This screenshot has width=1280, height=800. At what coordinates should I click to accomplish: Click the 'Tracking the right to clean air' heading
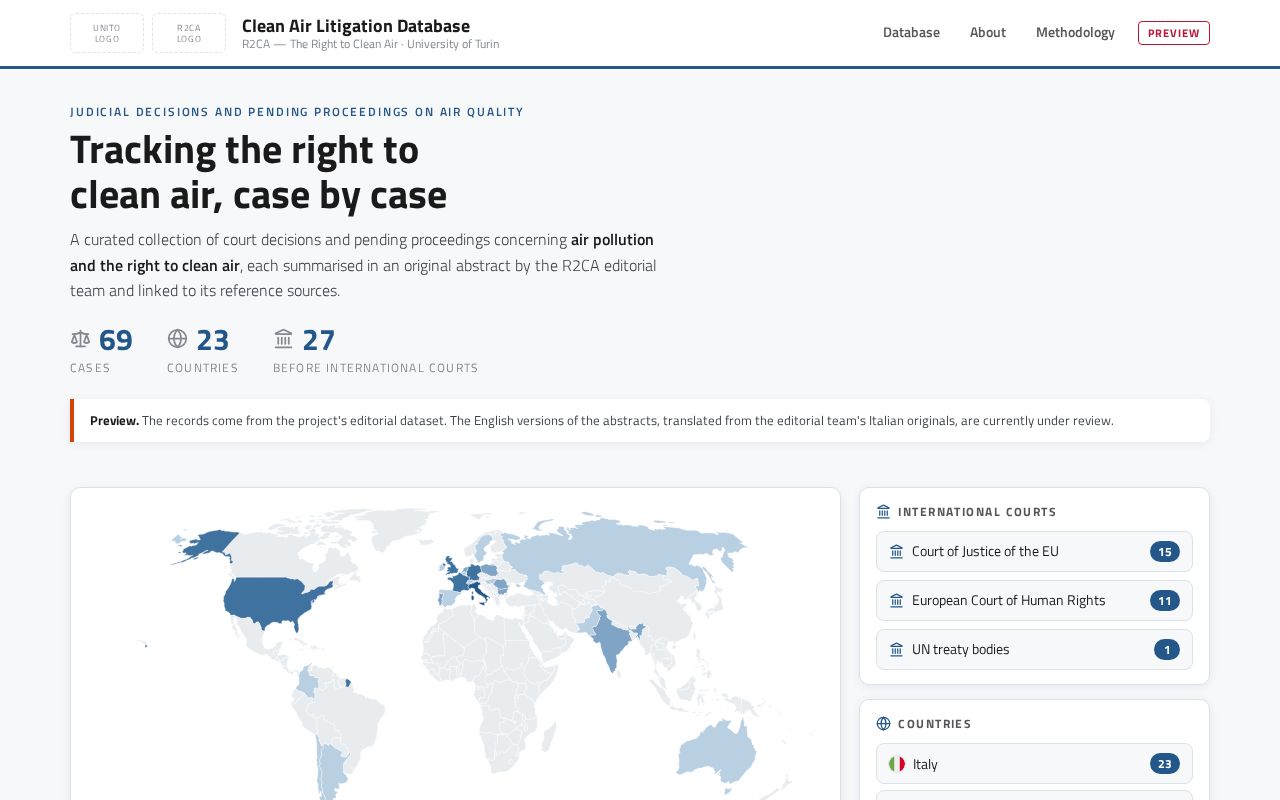[258, 172]
